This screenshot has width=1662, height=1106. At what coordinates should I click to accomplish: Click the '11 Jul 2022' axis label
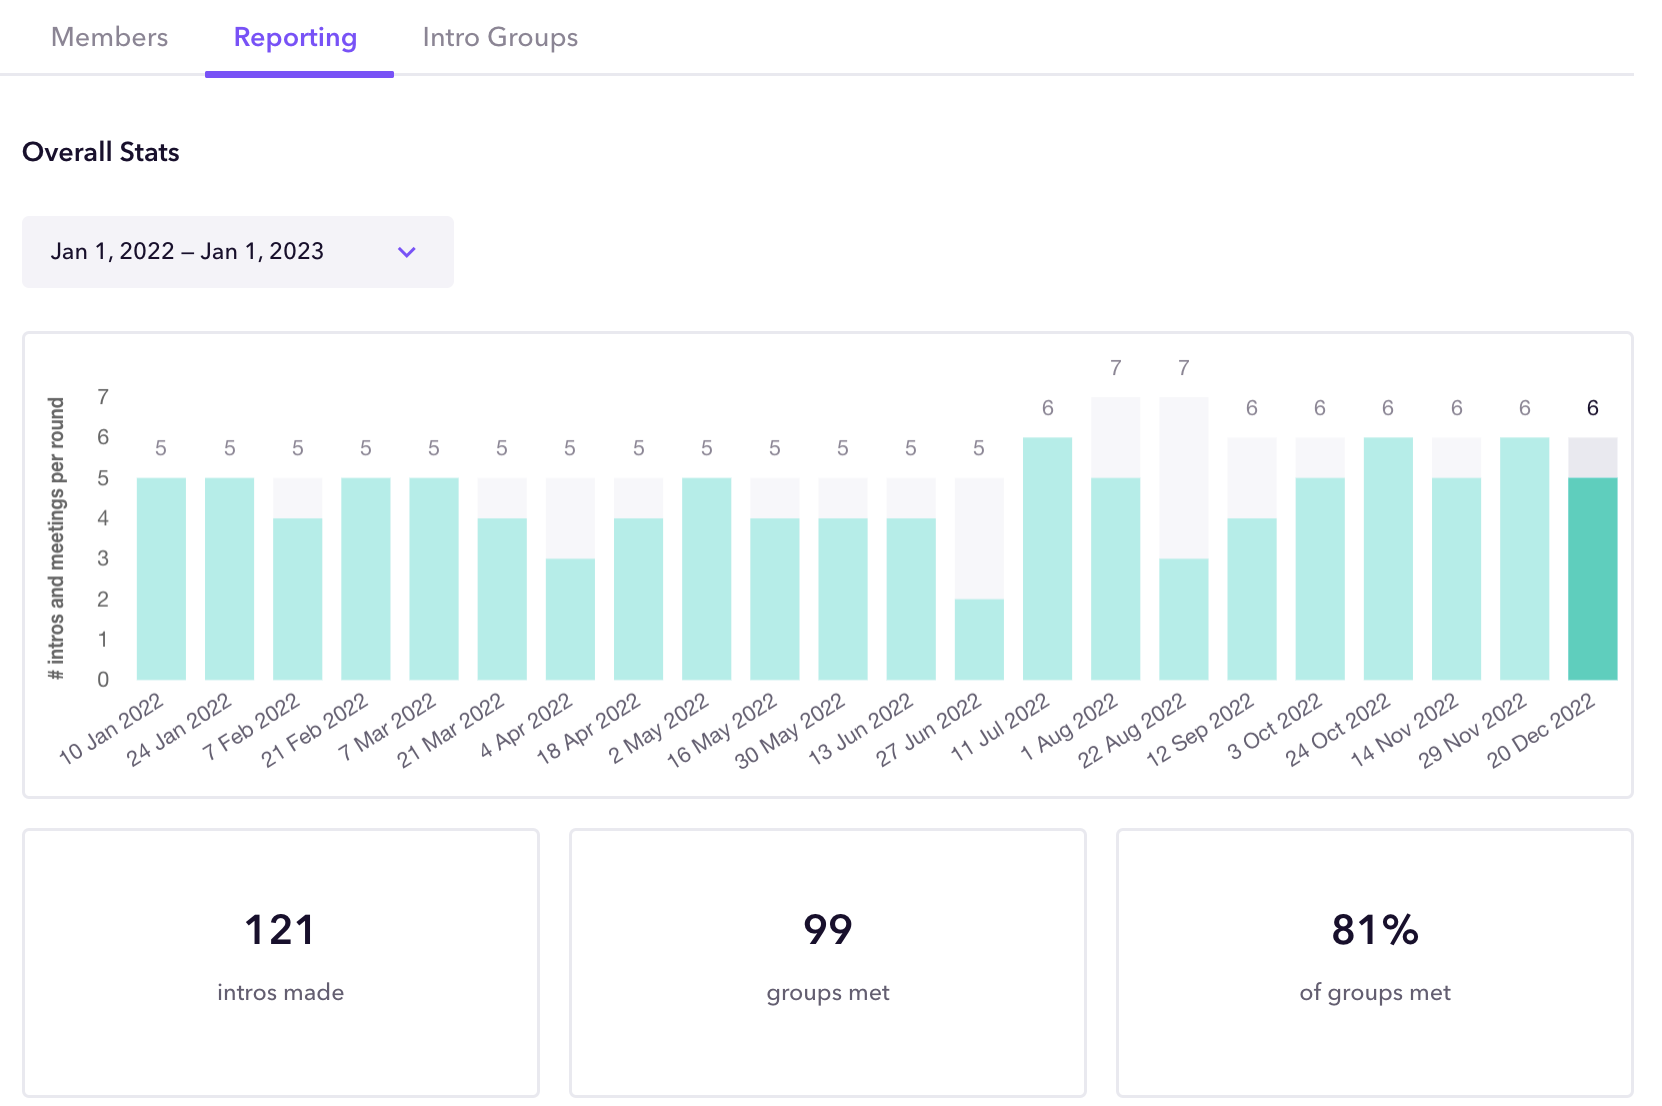pyautogui.click(x=1000, y=727)
